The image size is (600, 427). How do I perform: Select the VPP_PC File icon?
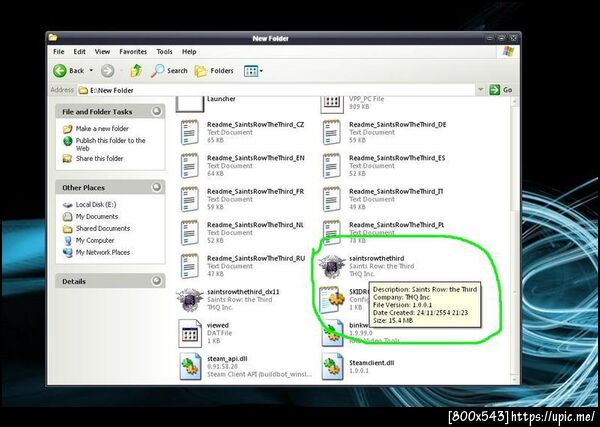pyautogui.click(x=331, y=104)
